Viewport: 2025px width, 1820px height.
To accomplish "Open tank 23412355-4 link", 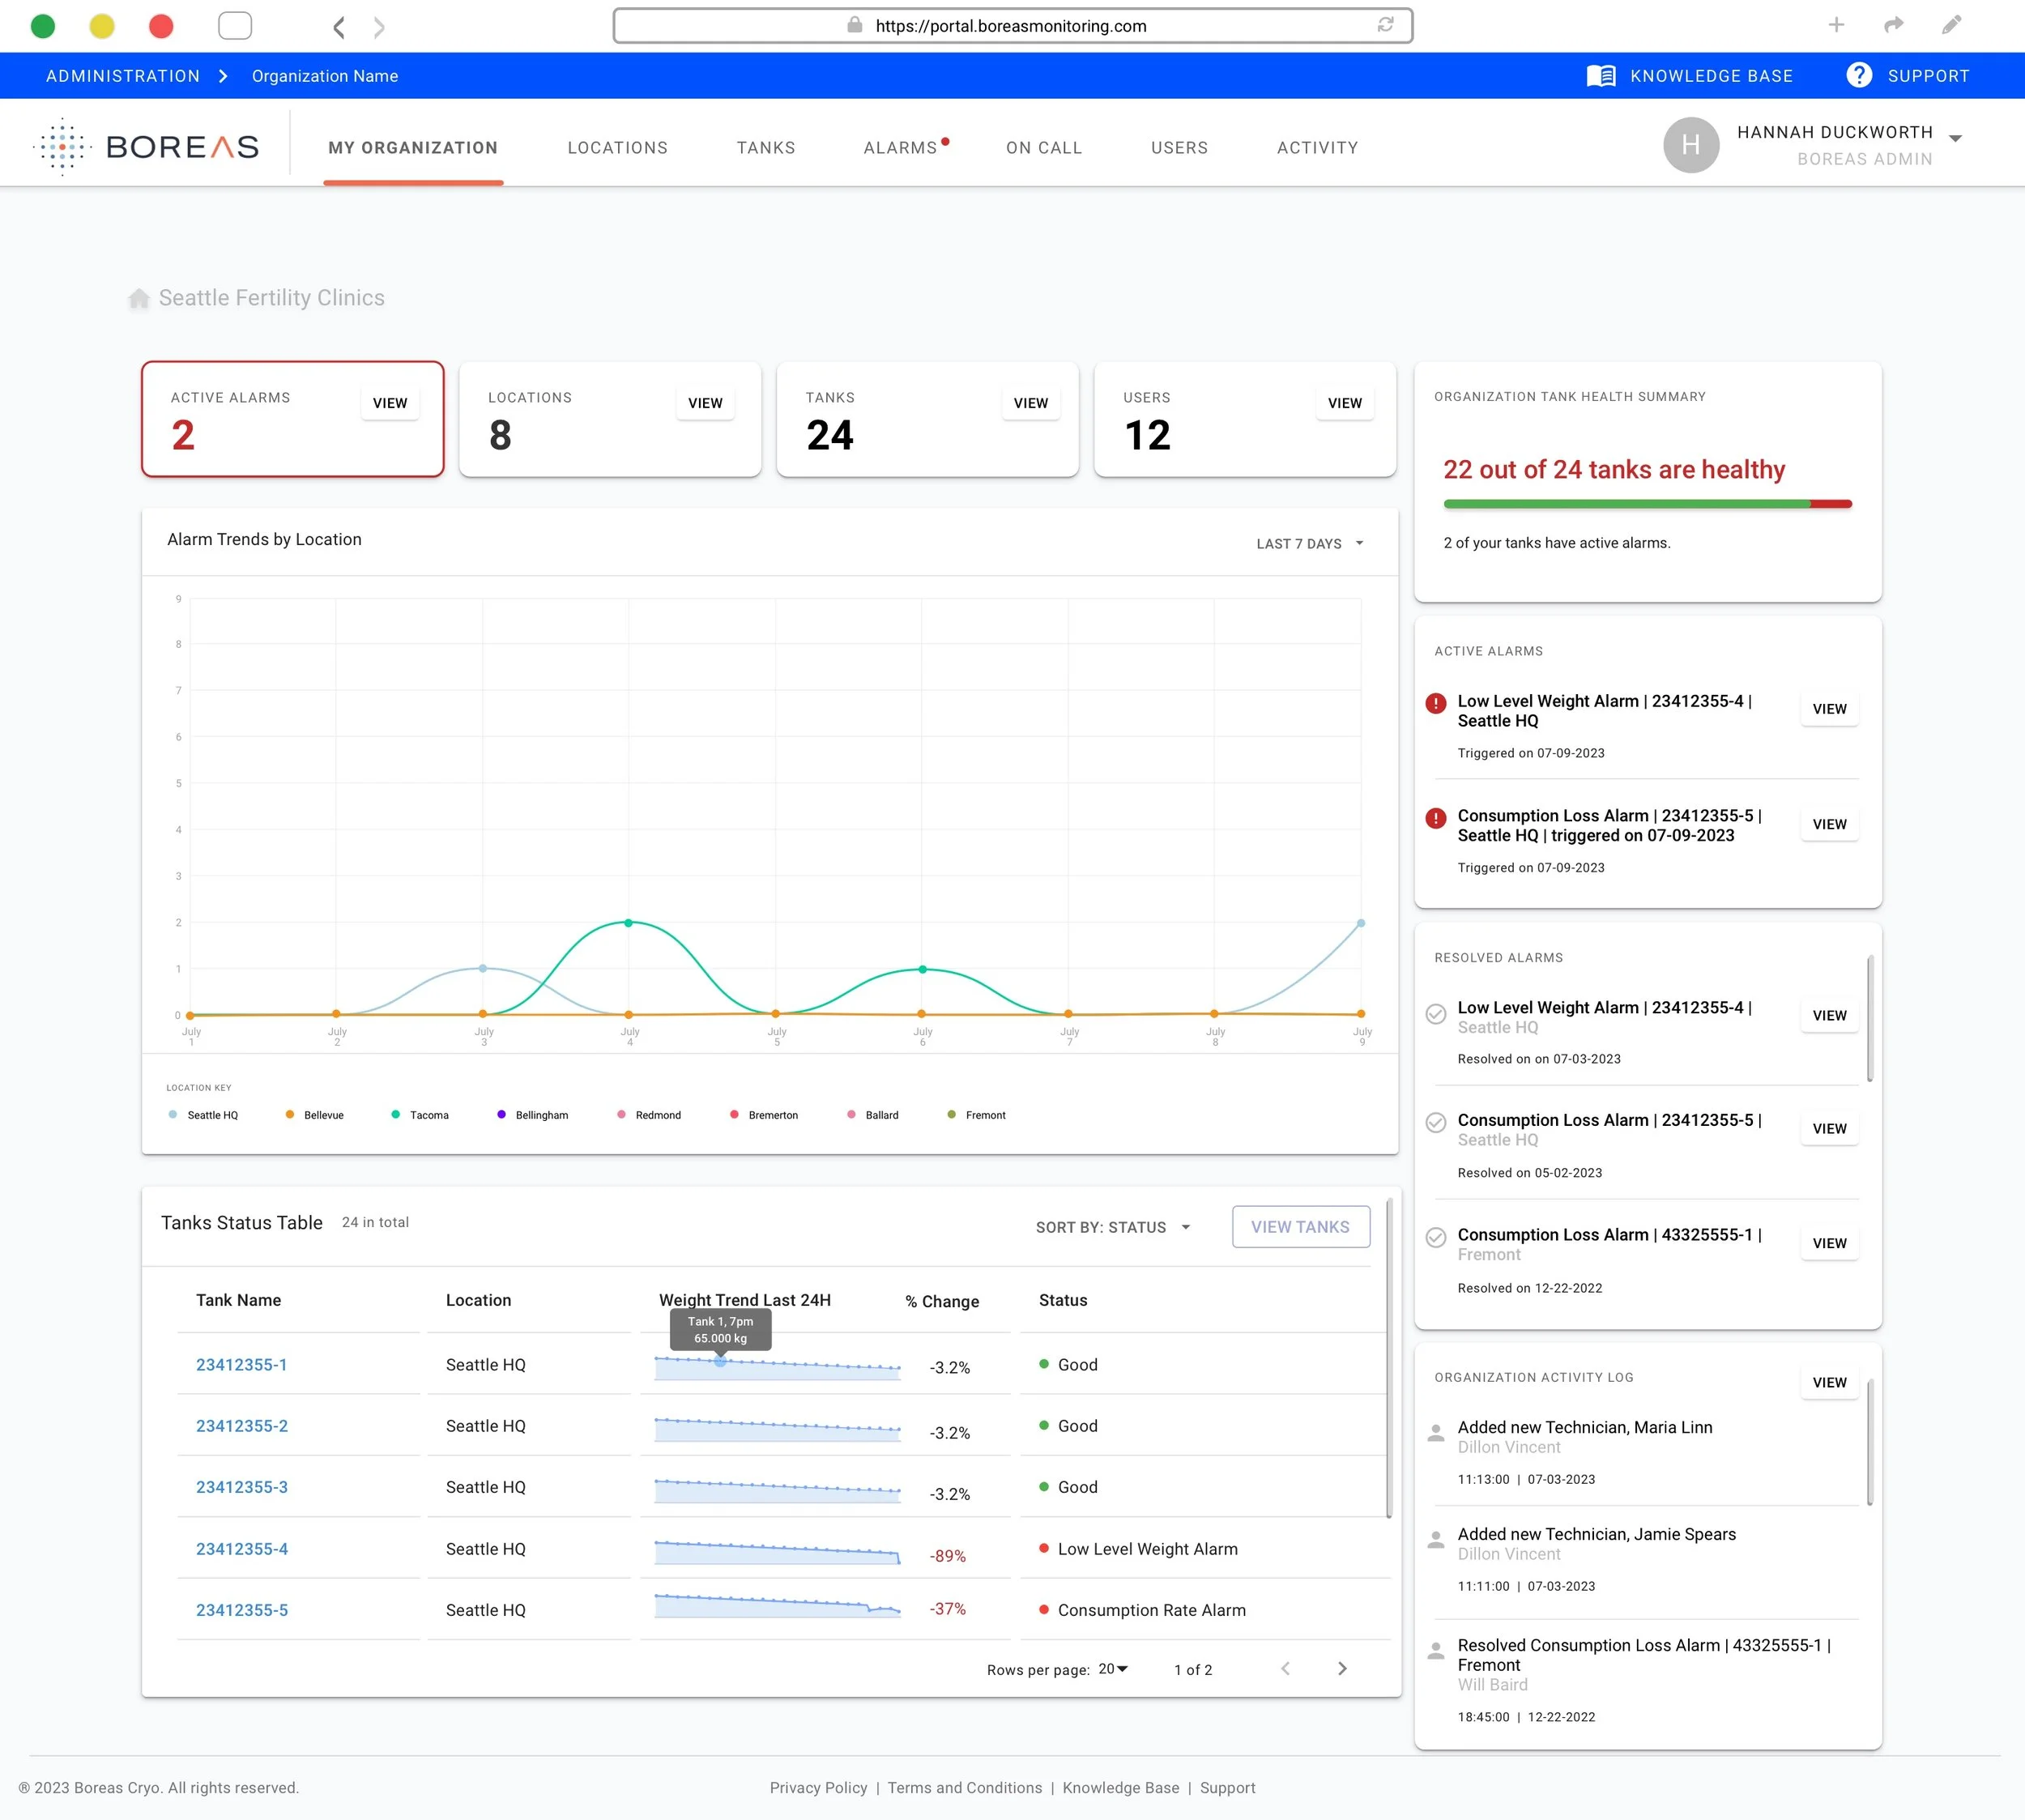I will click(x=242, y=1549).
